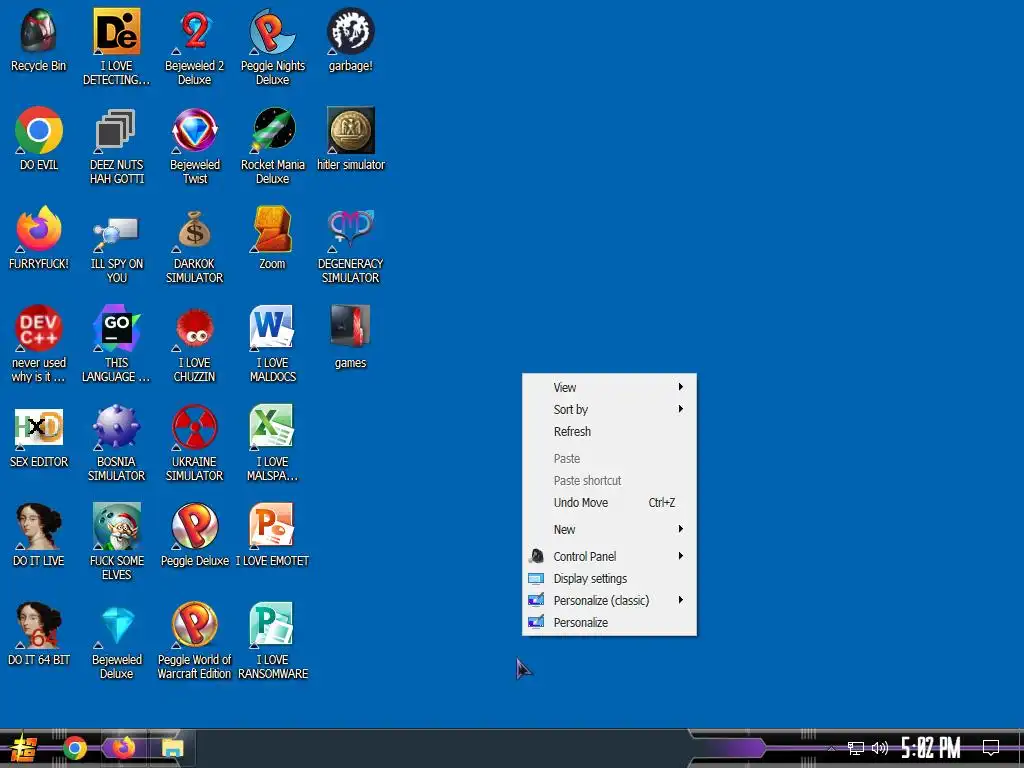Launch the Peggle Deluxe shortcut
Viewport: 1024px width, 768px height.
[195, 536]
